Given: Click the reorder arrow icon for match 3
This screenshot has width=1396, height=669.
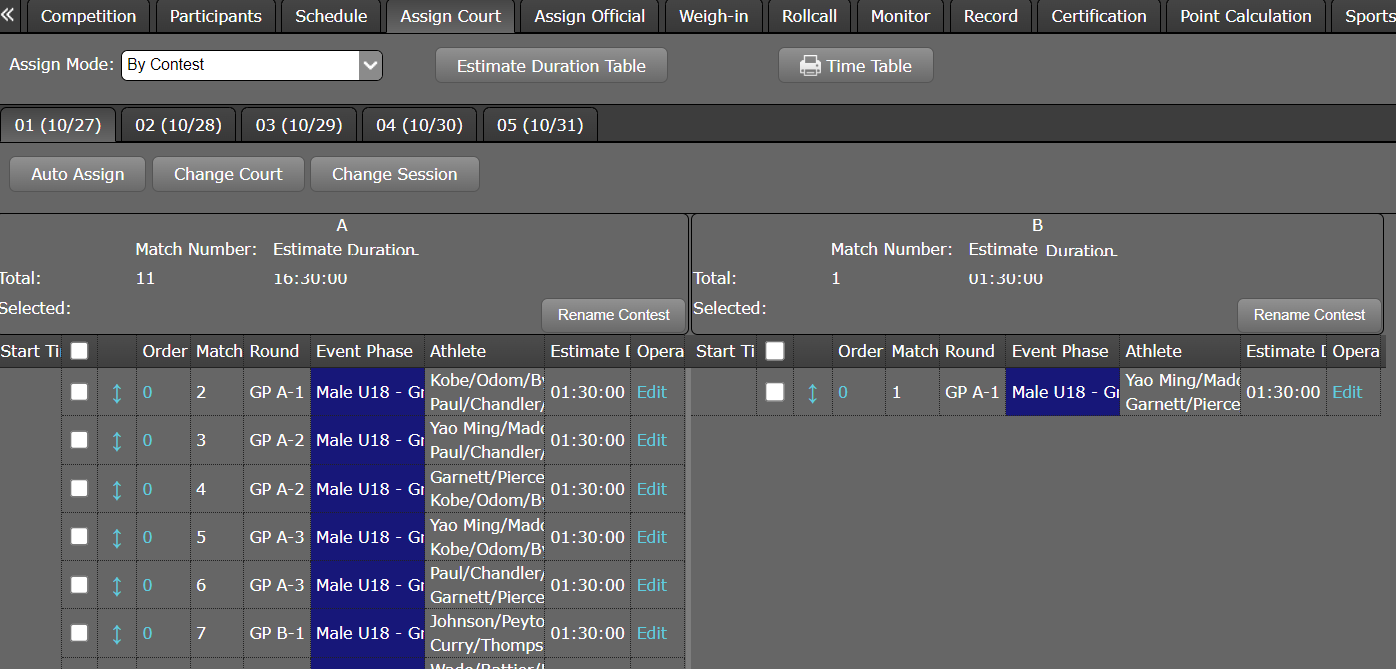Looking at the screenshot, I should 117,441.
